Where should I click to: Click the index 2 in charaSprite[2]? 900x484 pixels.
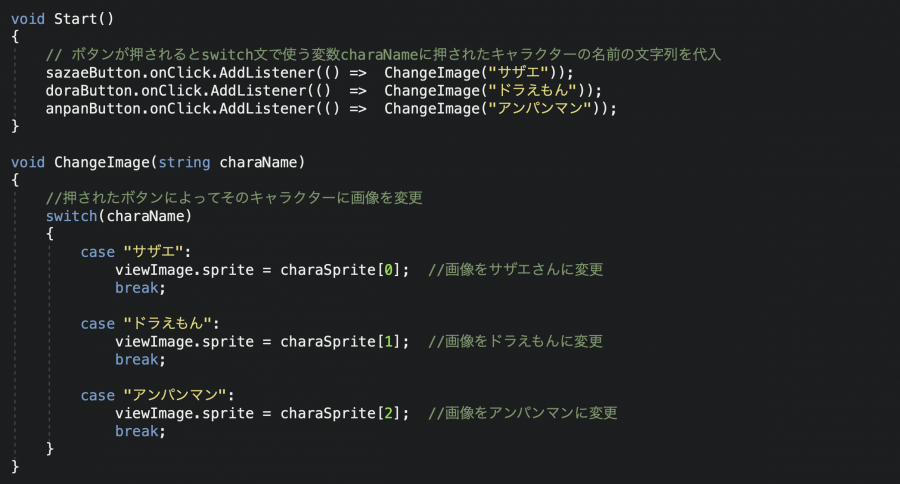[389, 413]
